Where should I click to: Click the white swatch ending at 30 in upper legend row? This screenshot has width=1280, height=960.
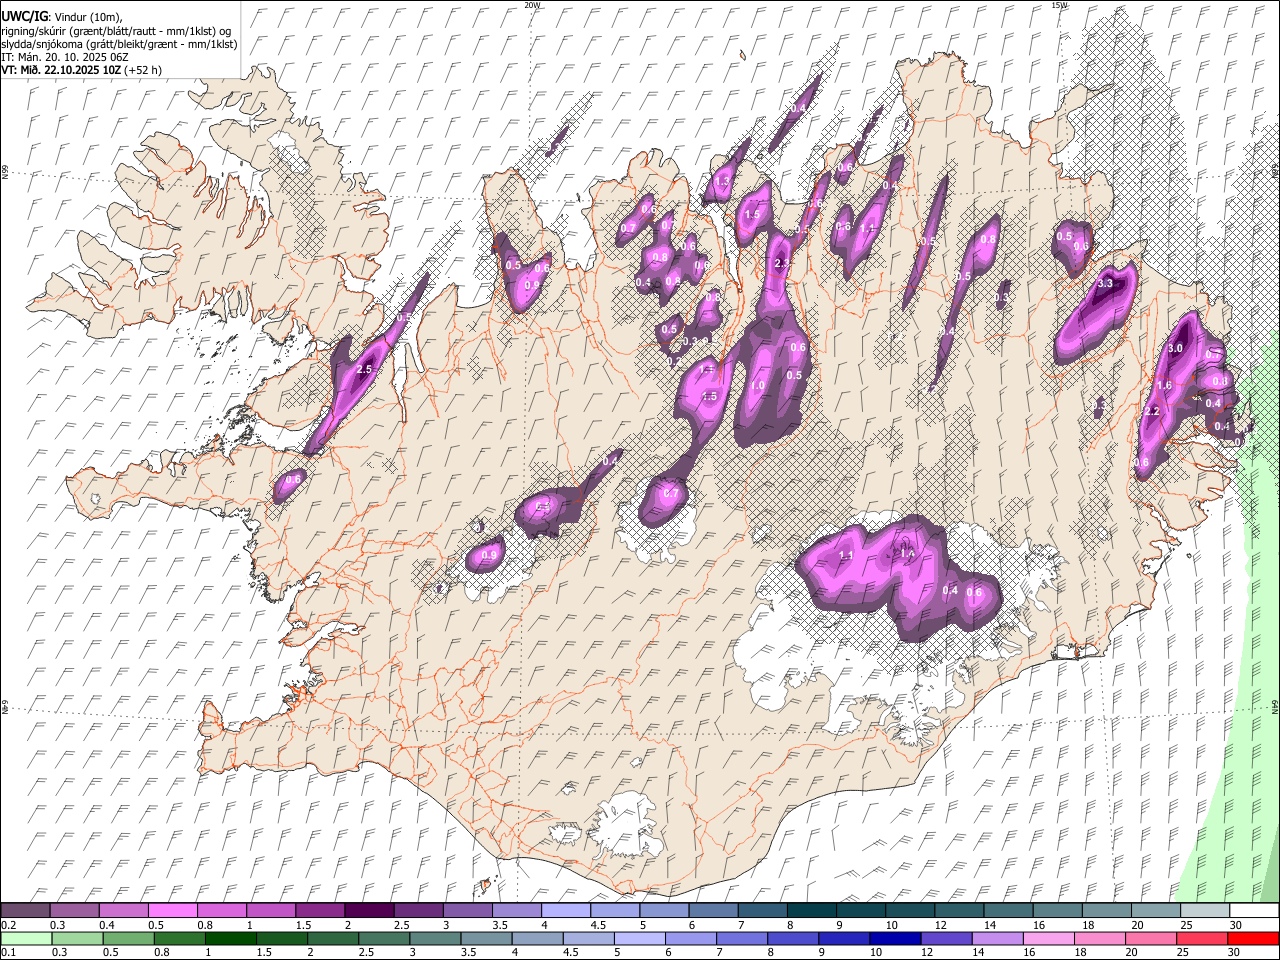[1254, 910]
